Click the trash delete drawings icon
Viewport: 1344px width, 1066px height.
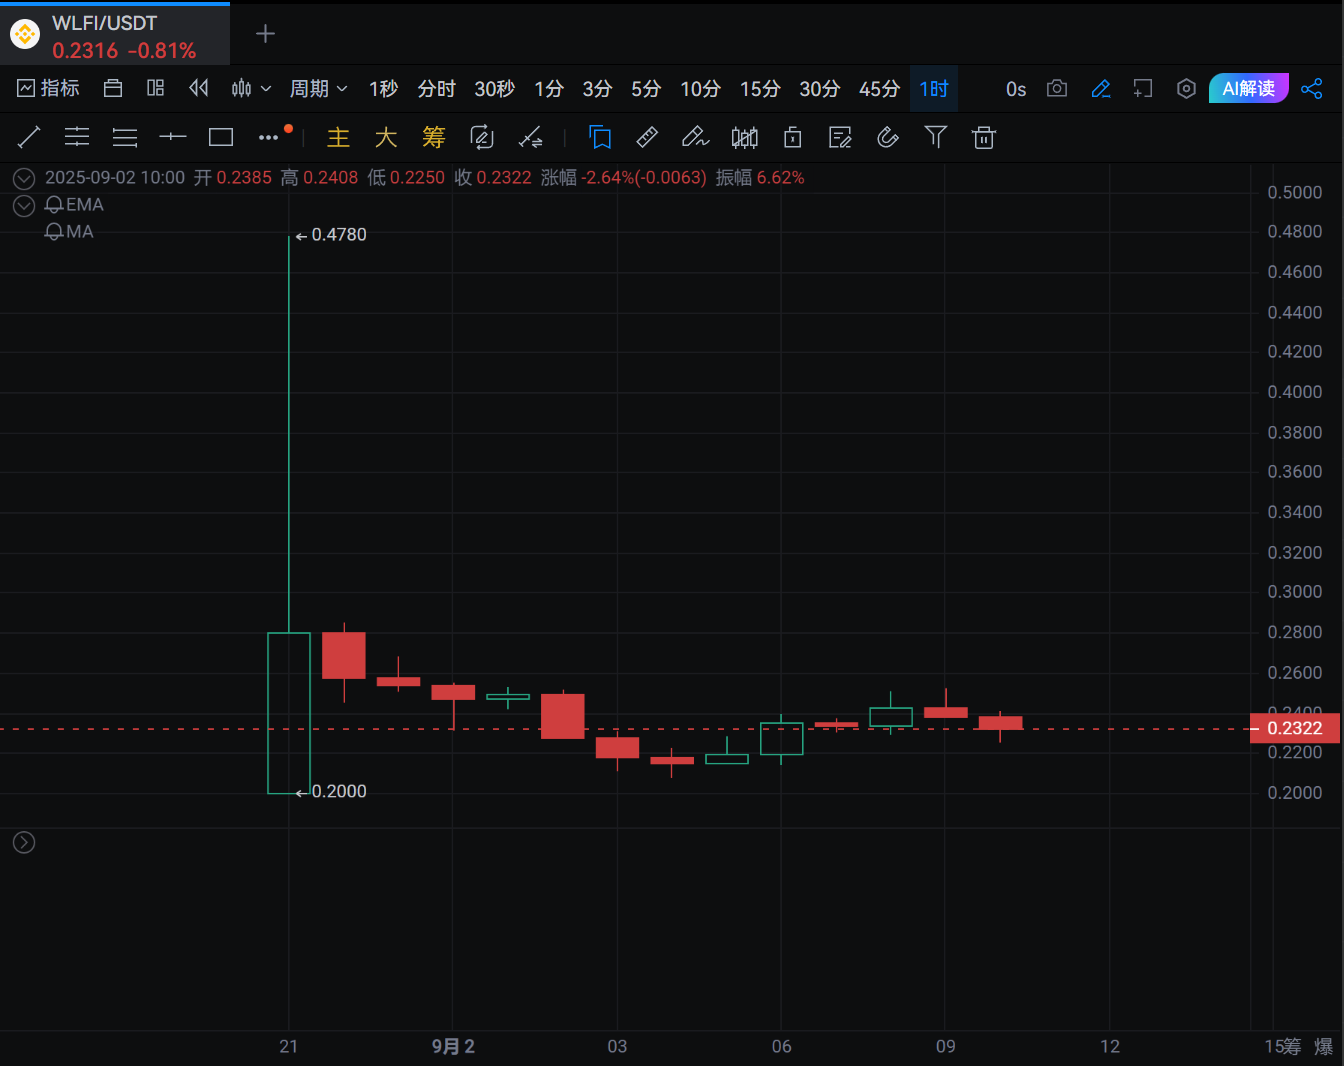[x=984, y=137]
